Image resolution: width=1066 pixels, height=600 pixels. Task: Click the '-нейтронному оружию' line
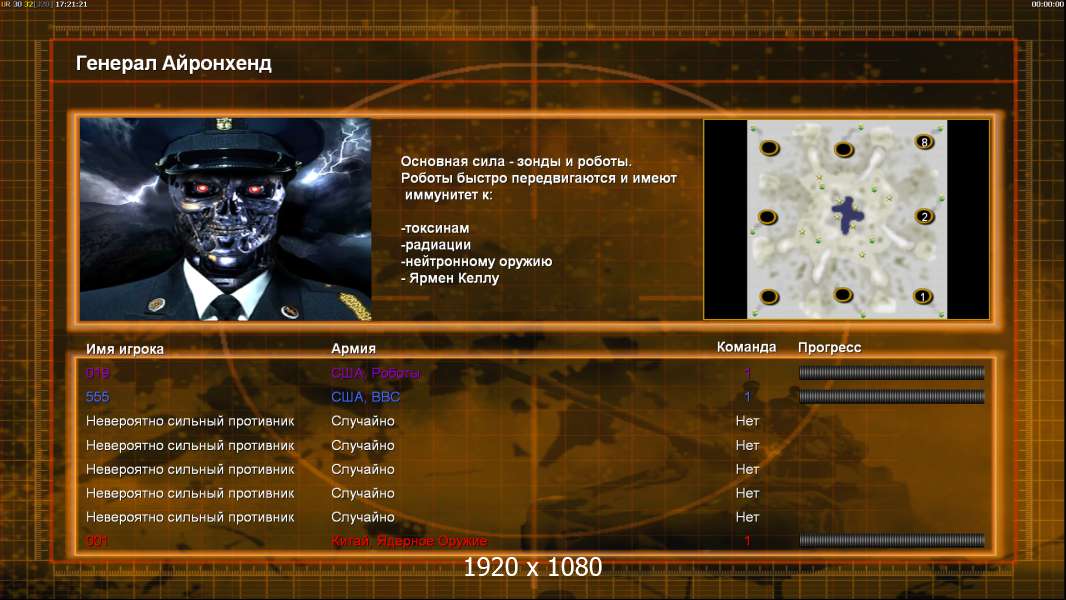click(477, 262)
